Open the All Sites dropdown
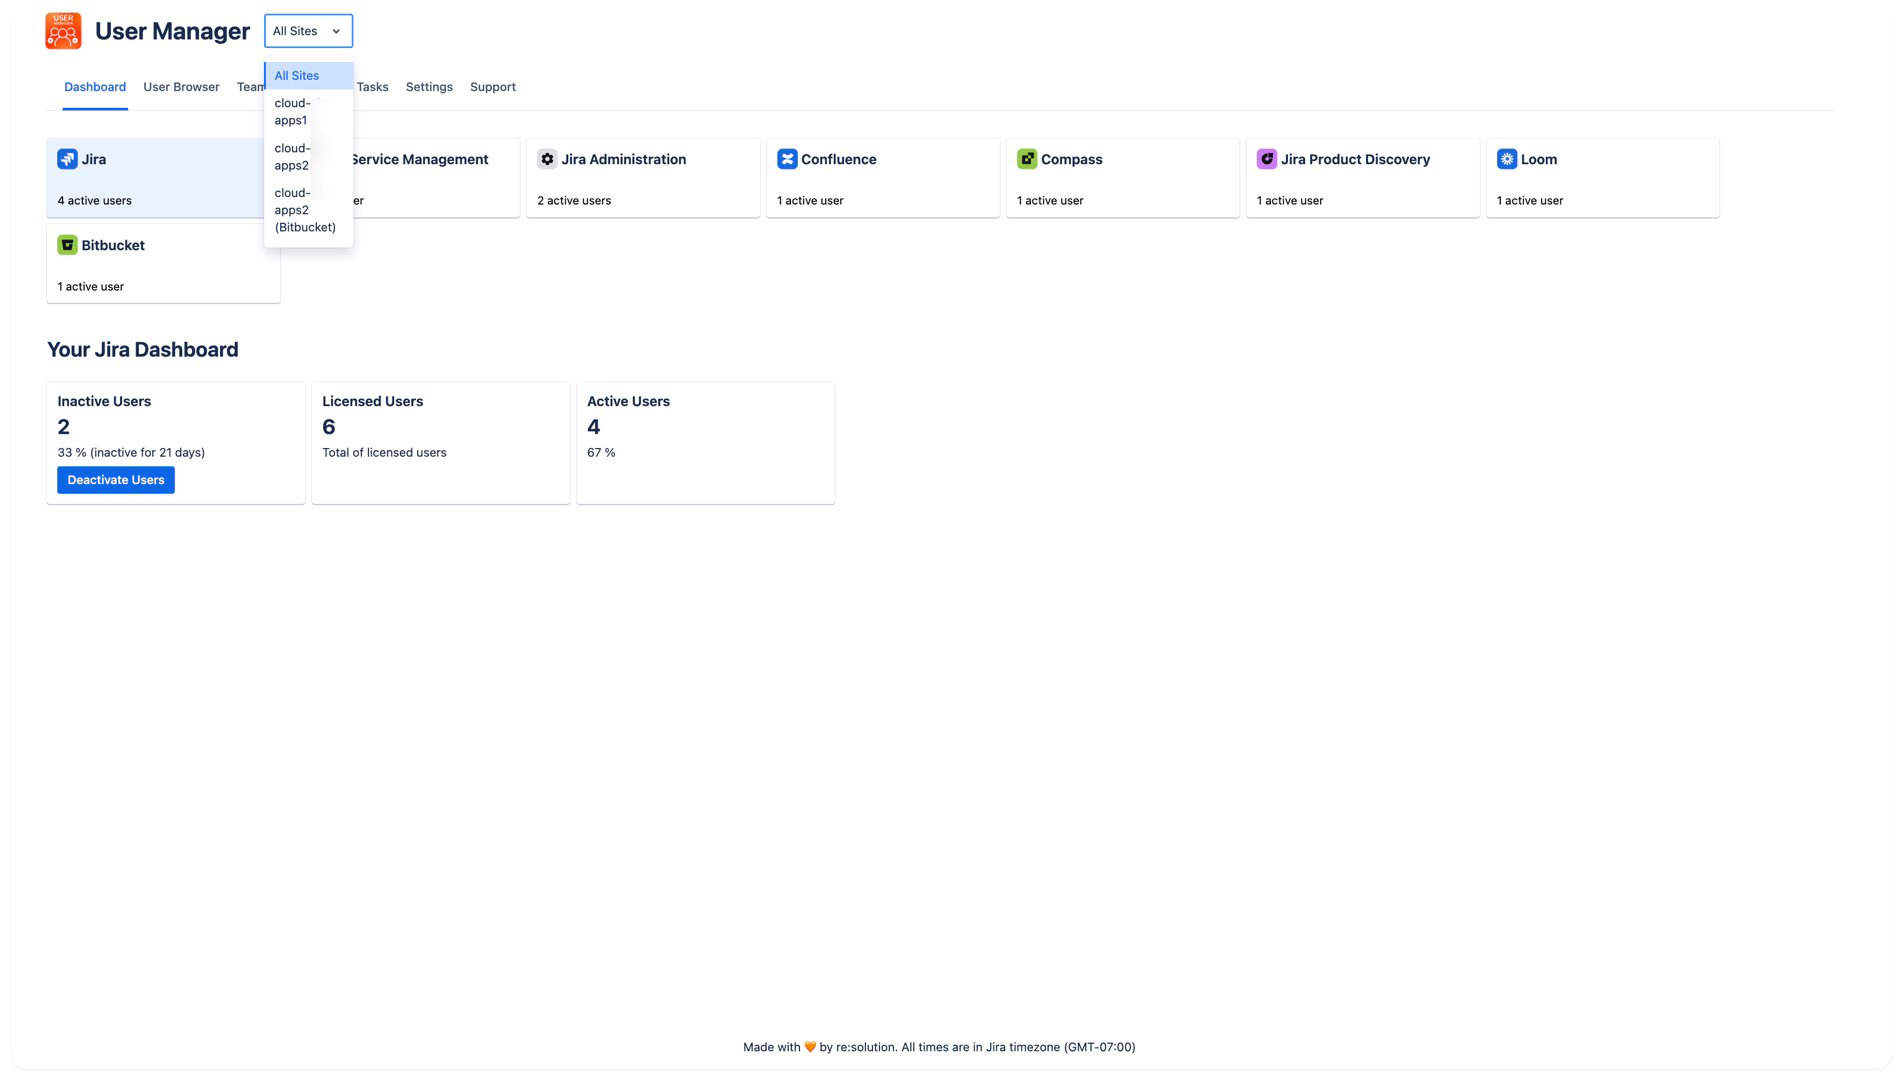Image resolution: width=1903 pixels, height=1080 pixels. pyautogui.click(x=308, y=30)
